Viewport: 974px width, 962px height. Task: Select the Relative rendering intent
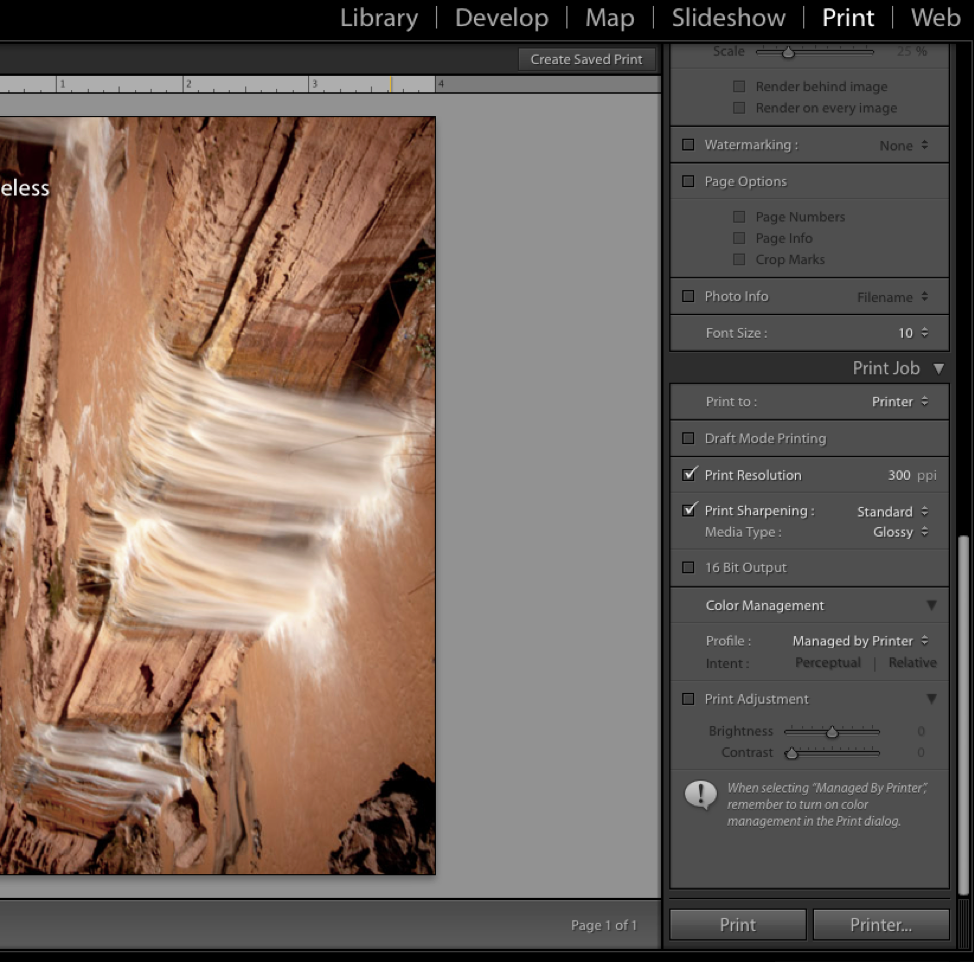click(x=911, y=662)
